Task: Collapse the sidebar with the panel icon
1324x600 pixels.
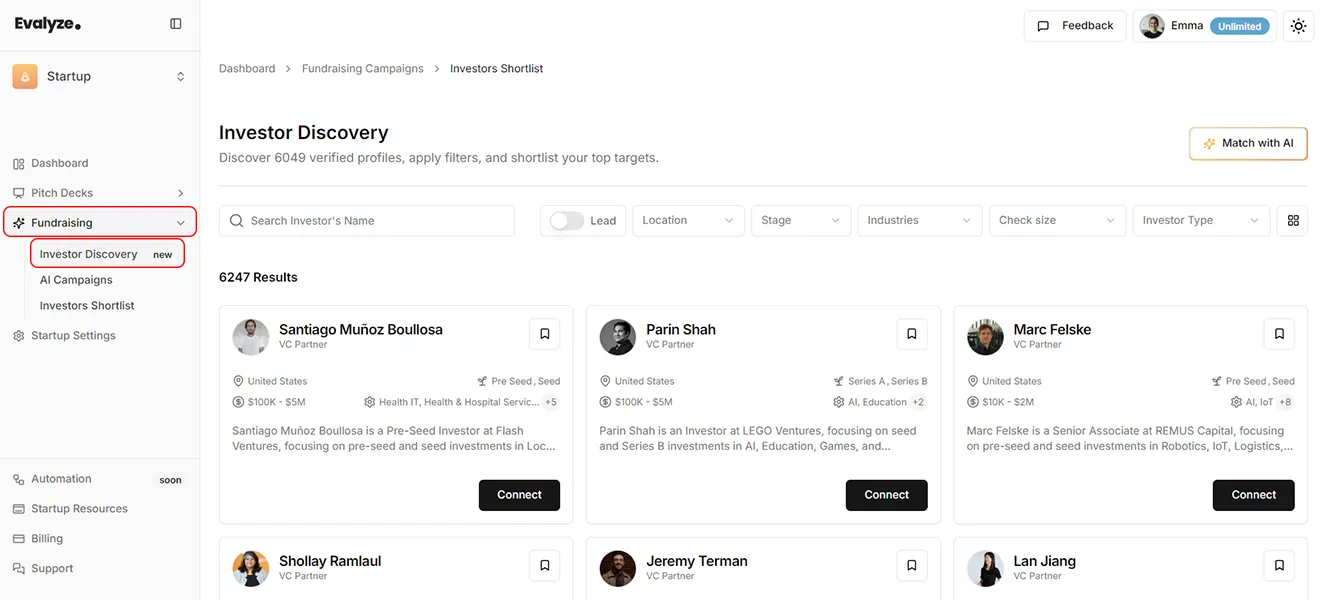Action: [176, 22]
